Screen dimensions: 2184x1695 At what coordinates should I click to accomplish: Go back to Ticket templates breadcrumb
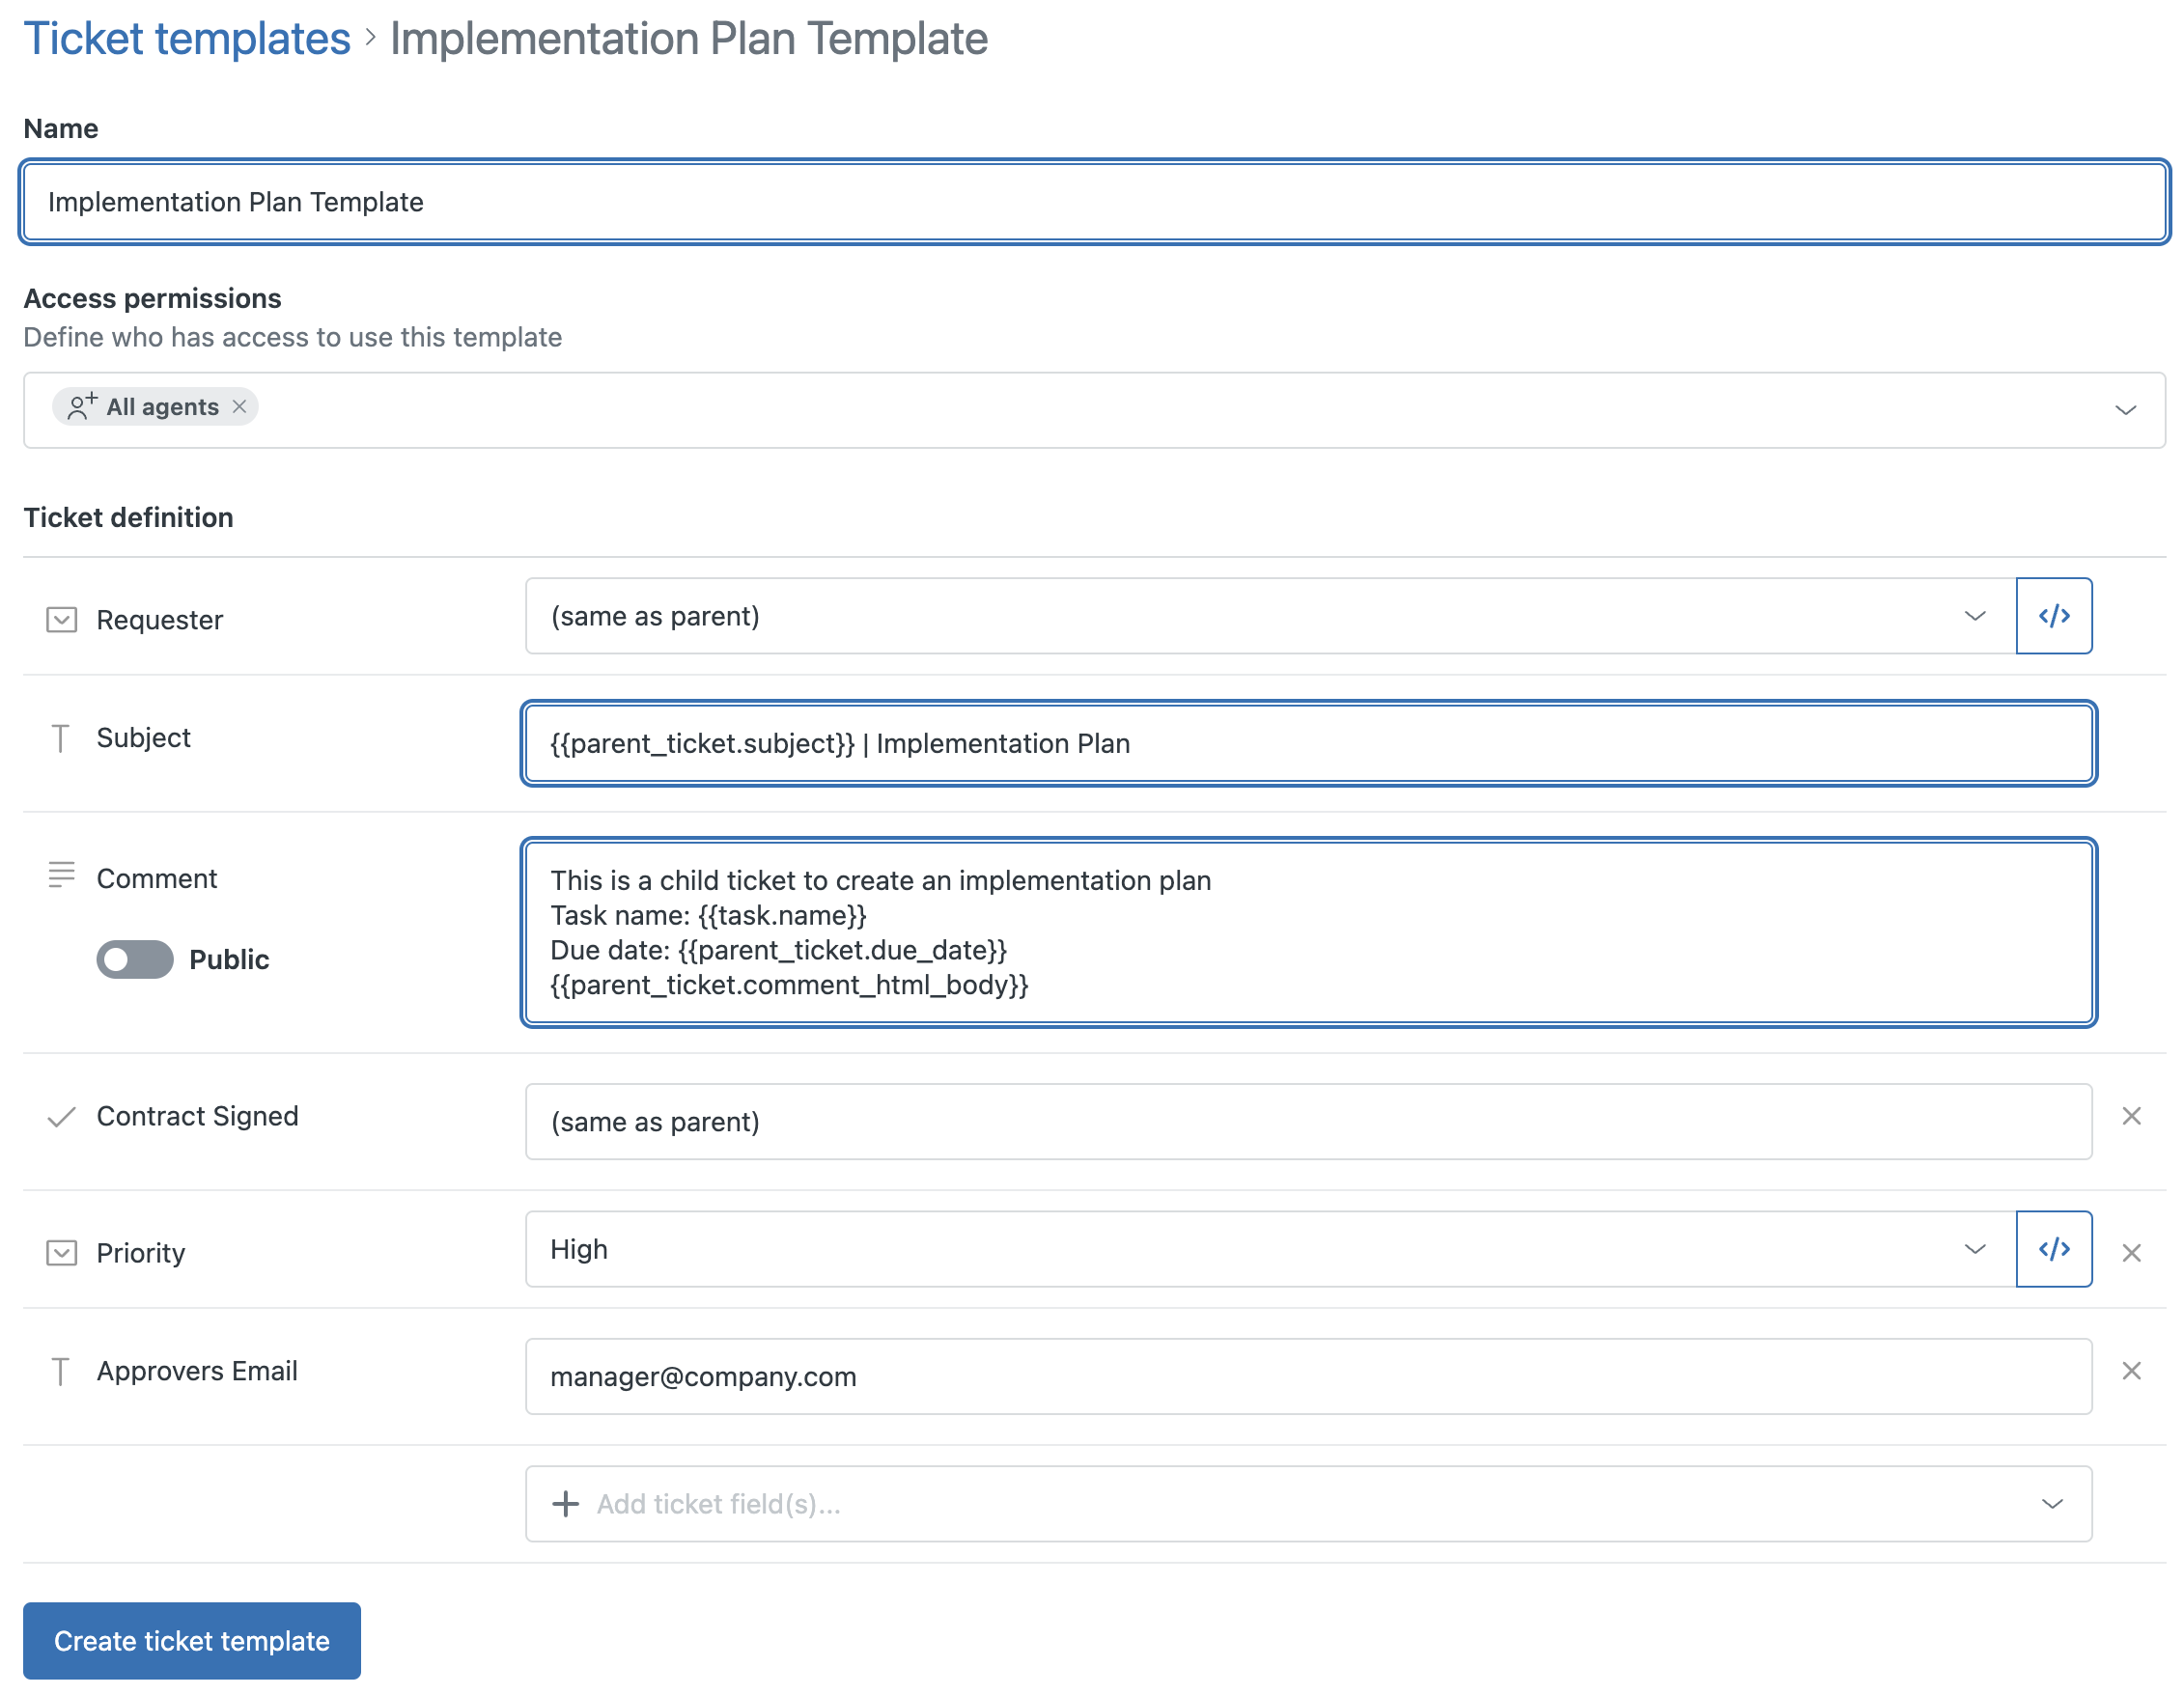coord(187,39)
